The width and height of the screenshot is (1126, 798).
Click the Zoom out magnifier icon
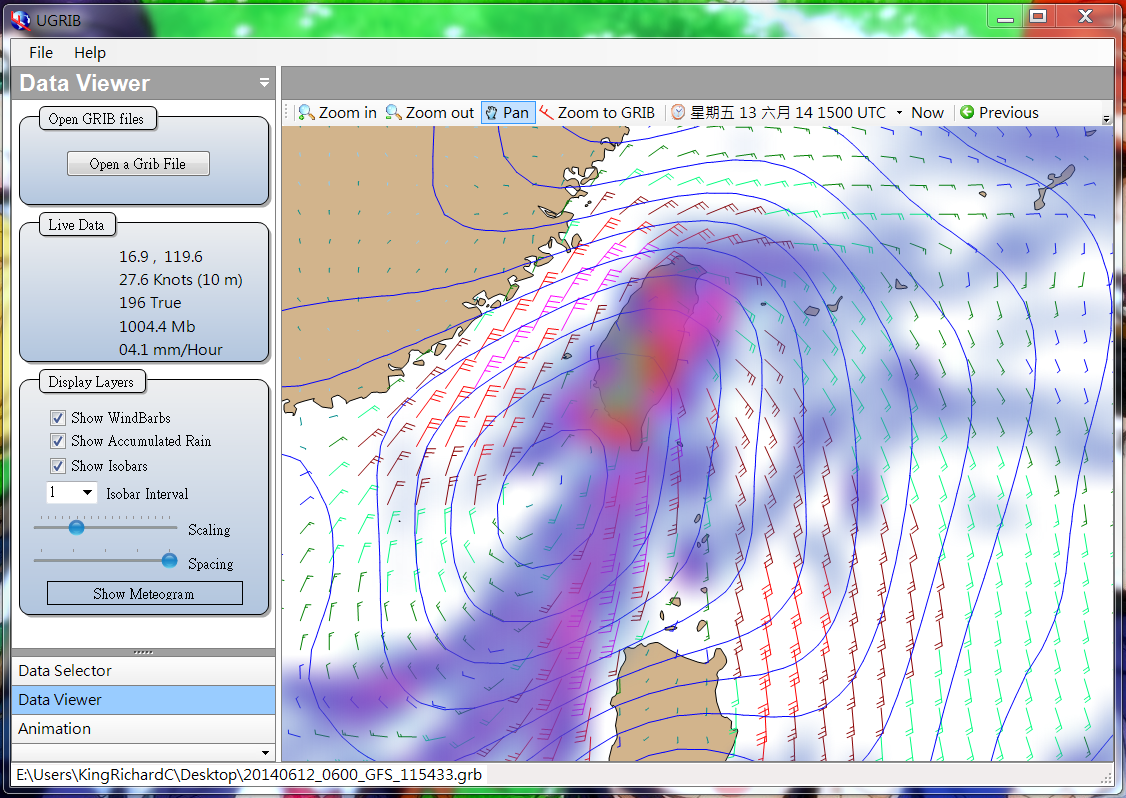(x=394, y=113)
